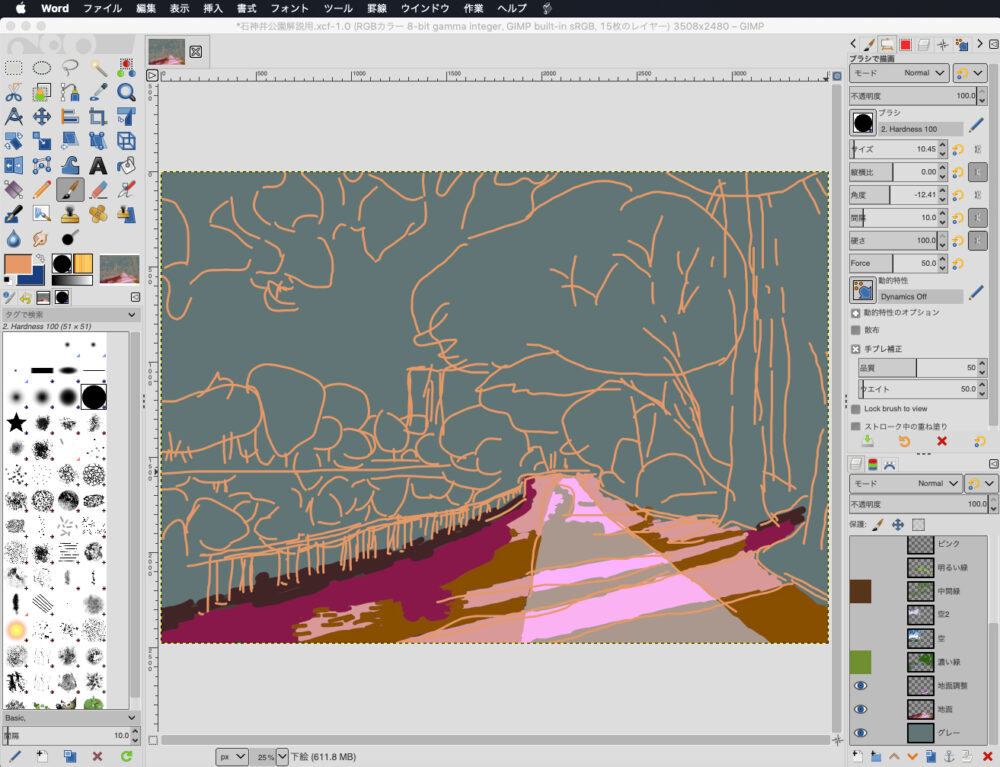Hide the グレー layer using its eye icon
The width and height of the screenshot is (1000, 767).
[x=859, y=733]
